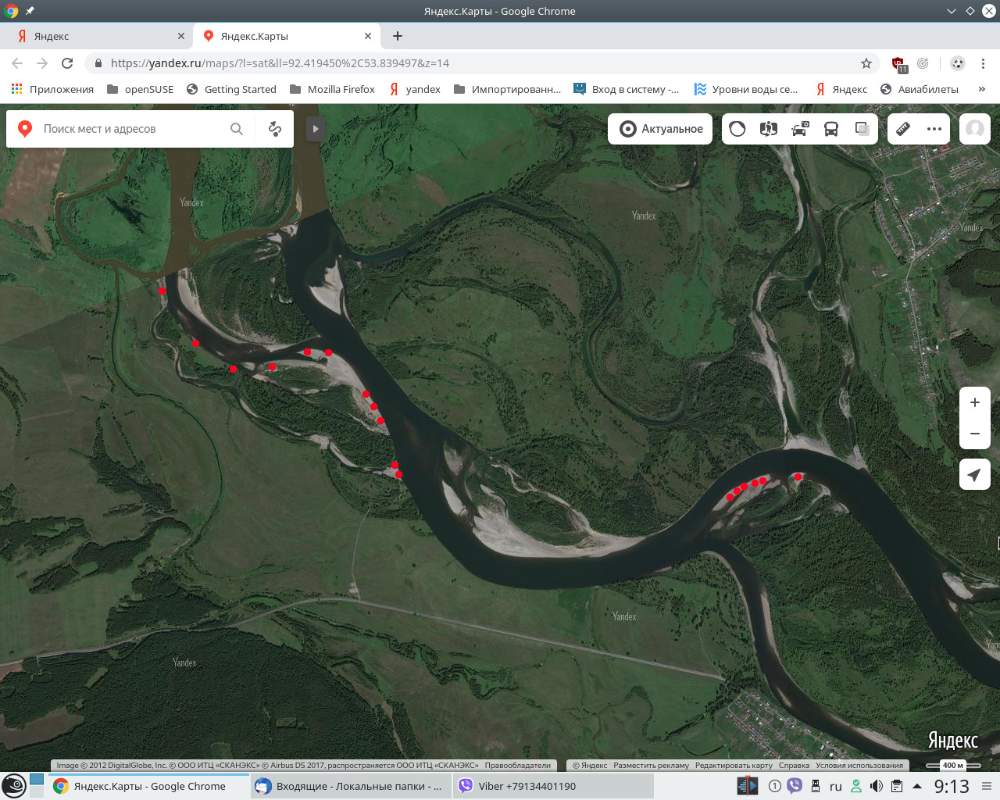Zoom in with the plus button

[975, 402]
